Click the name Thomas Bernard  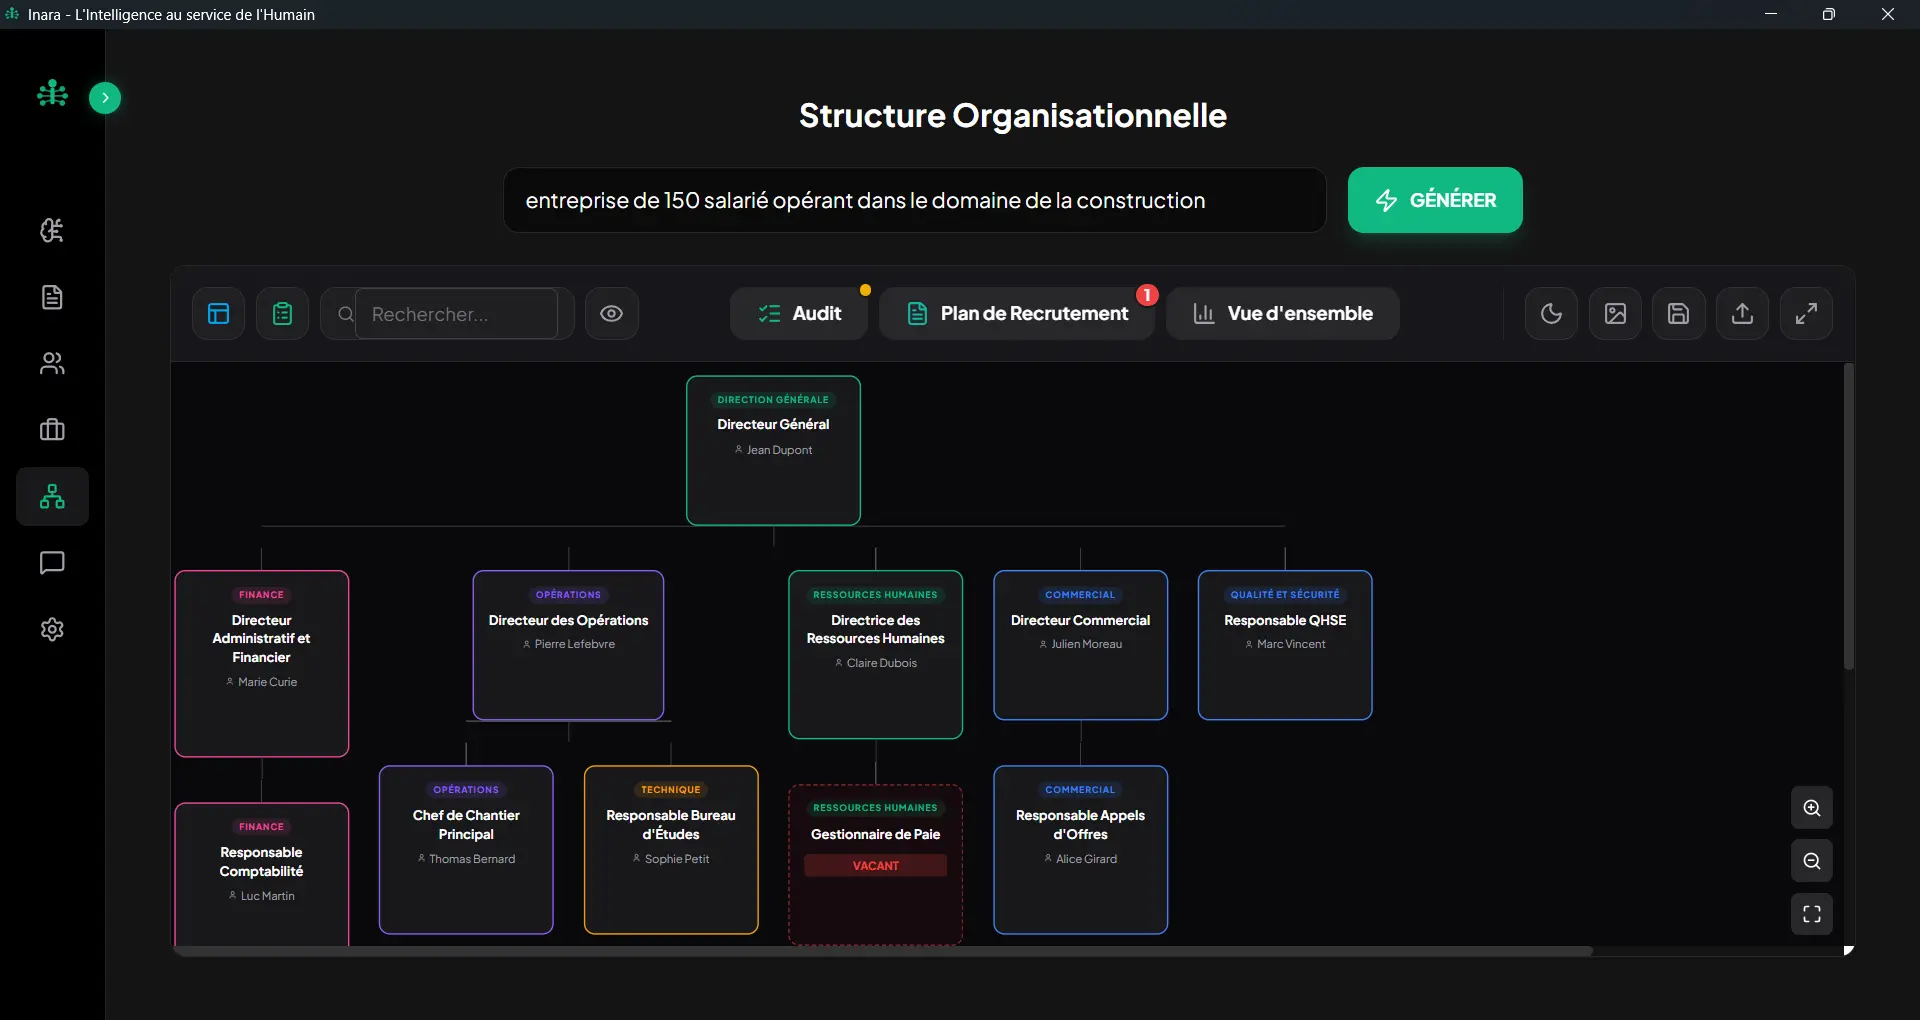472,859
